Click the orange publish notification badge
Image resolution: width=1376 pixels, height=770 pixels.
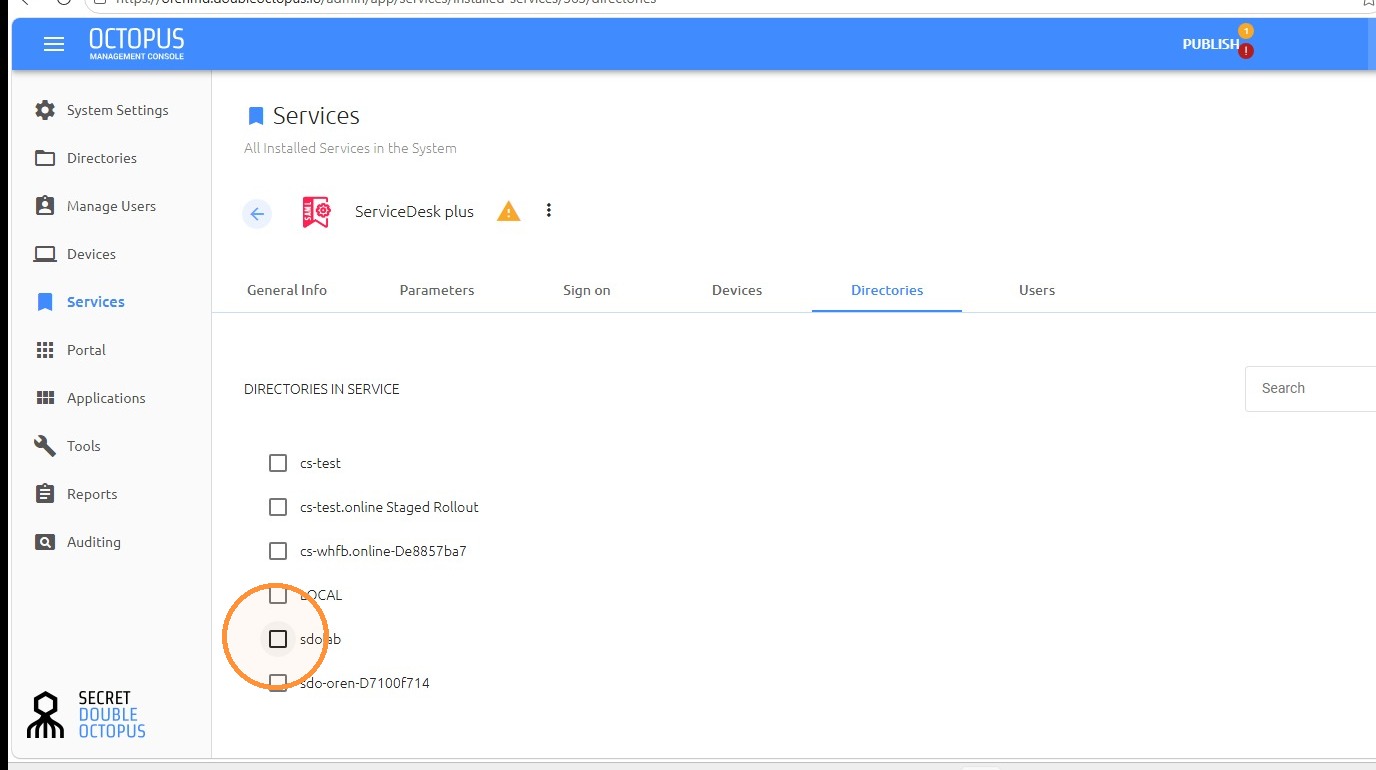(x=1246, y=31)
